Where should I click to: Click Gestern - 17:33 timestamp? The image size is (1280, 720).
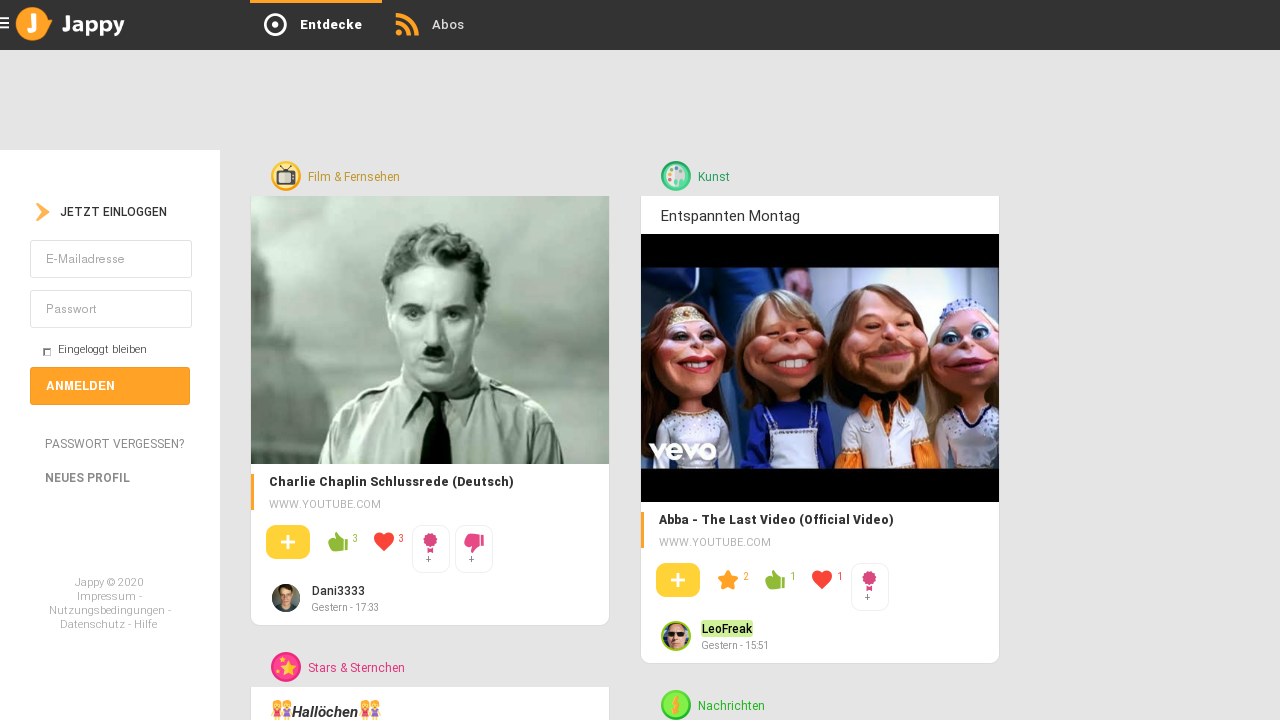tap(345, 608)
